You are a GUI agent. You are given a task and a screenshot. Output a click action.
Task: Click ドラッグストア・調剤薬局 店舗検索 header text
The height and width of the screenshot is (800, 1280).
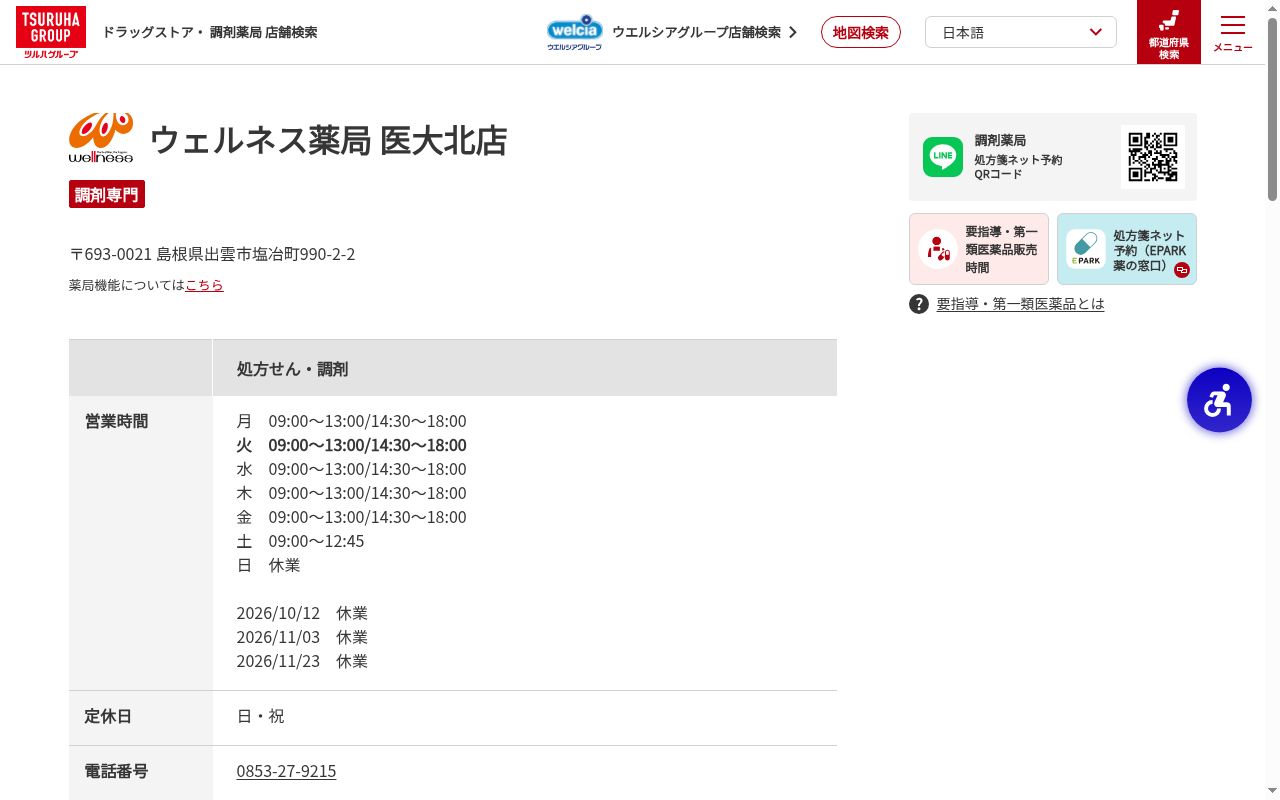coord(210,32)
